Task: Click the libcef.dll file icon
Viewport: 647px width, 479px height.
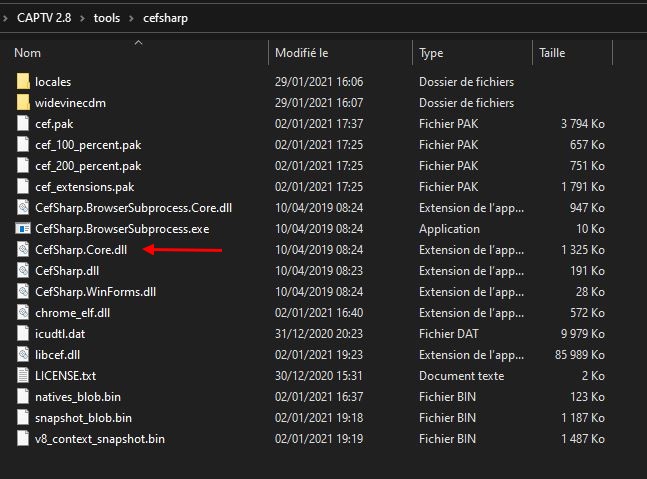Action: pos(23,355)
